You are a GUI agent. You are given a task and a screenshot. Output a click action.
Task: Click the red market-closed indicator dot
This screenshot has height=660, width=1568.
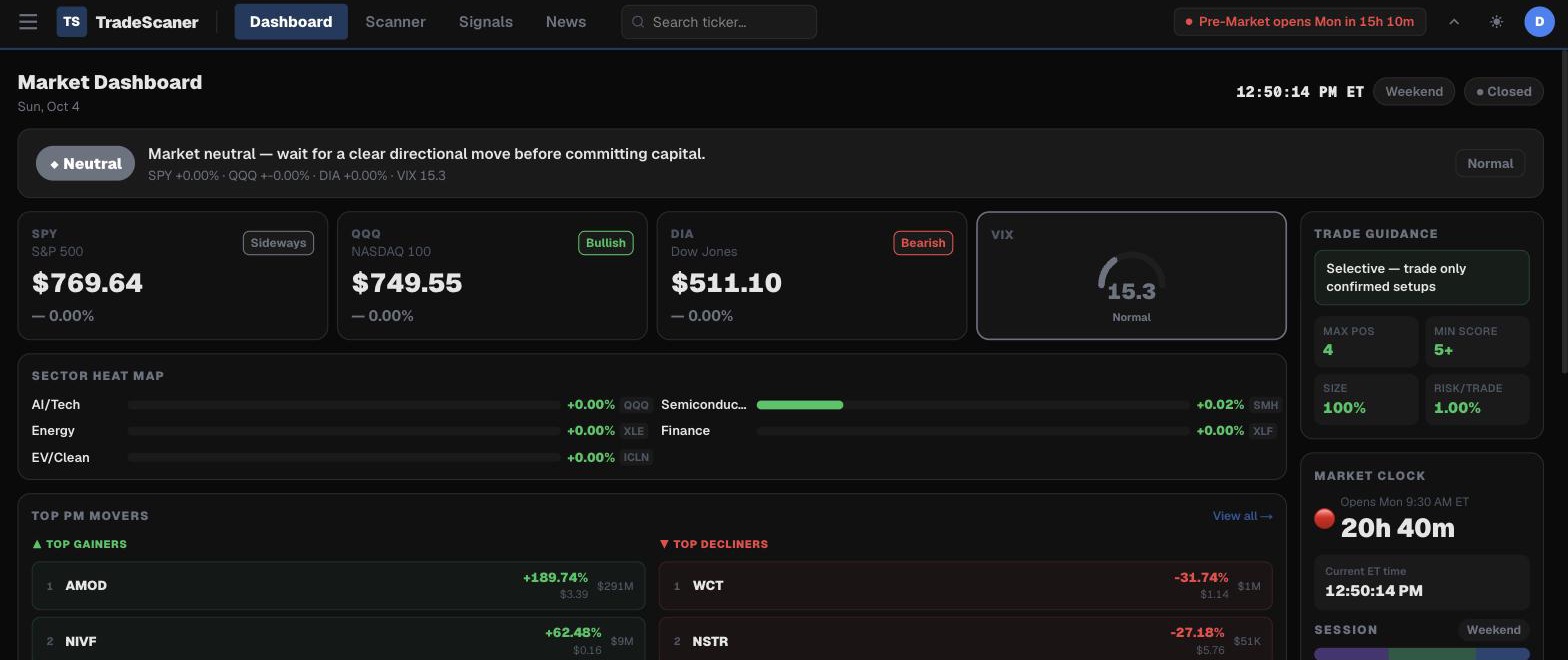1324,518
